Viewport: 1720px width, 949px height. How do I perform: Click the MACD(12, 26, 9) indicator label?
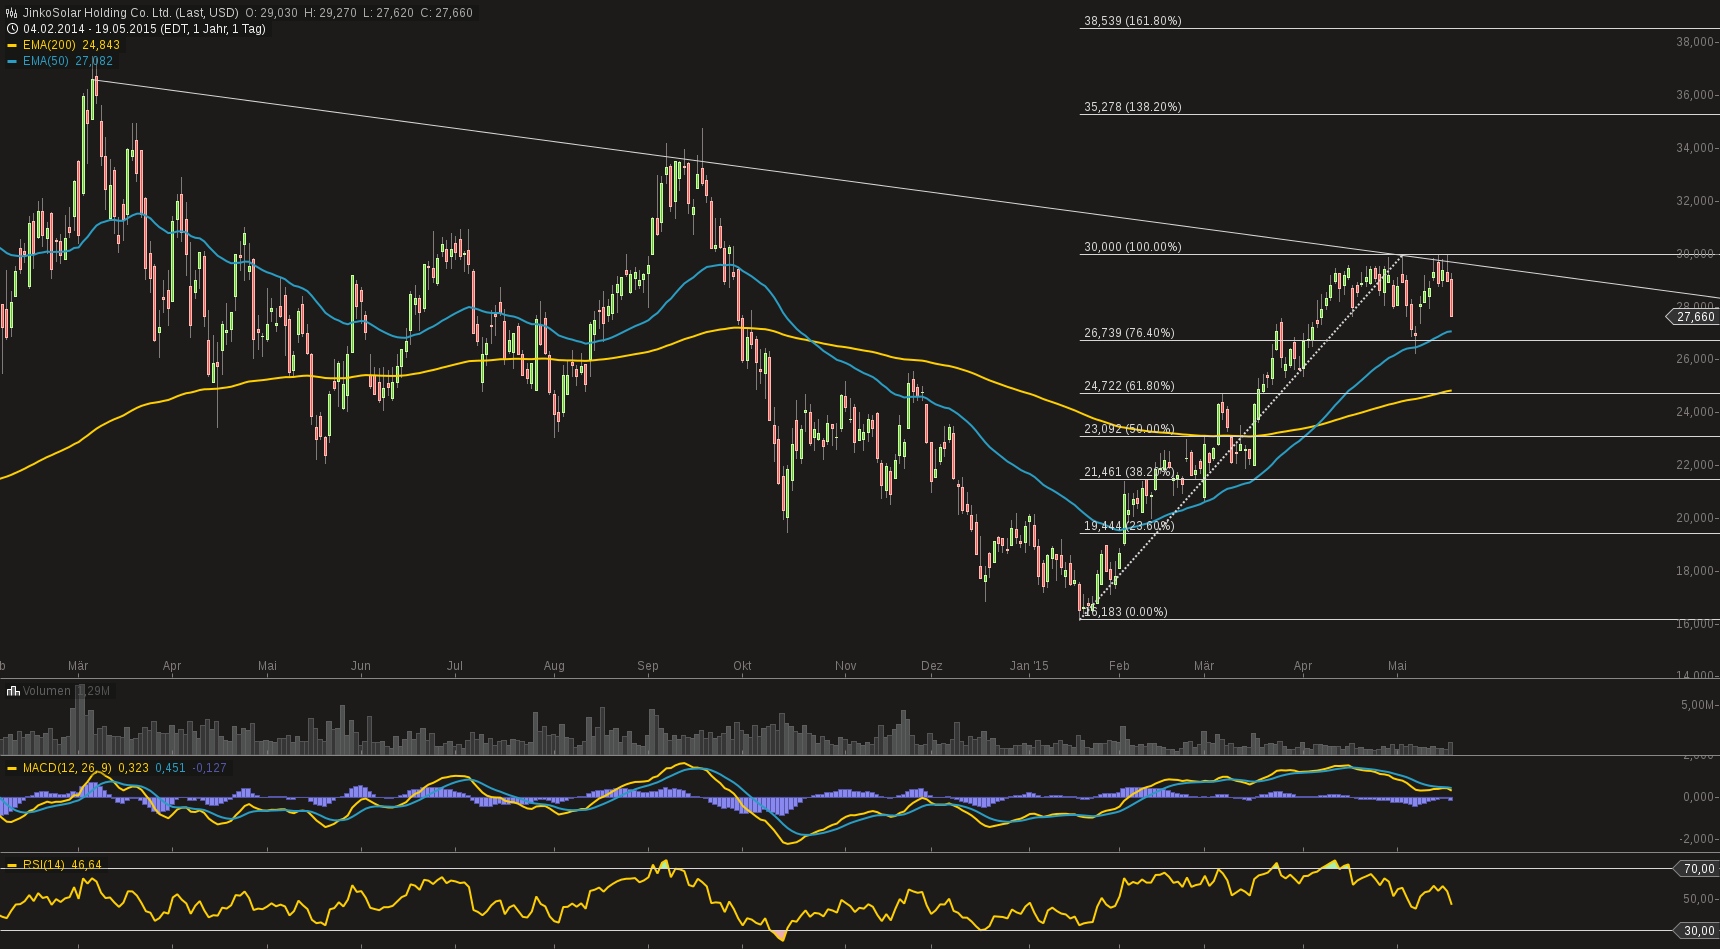[x=67, y=768]
